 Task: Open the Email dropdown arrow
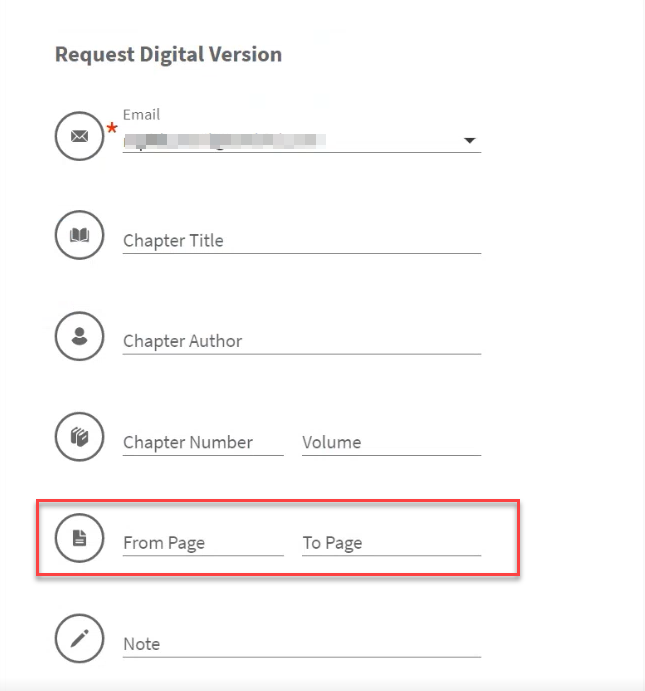pos(469,141)
